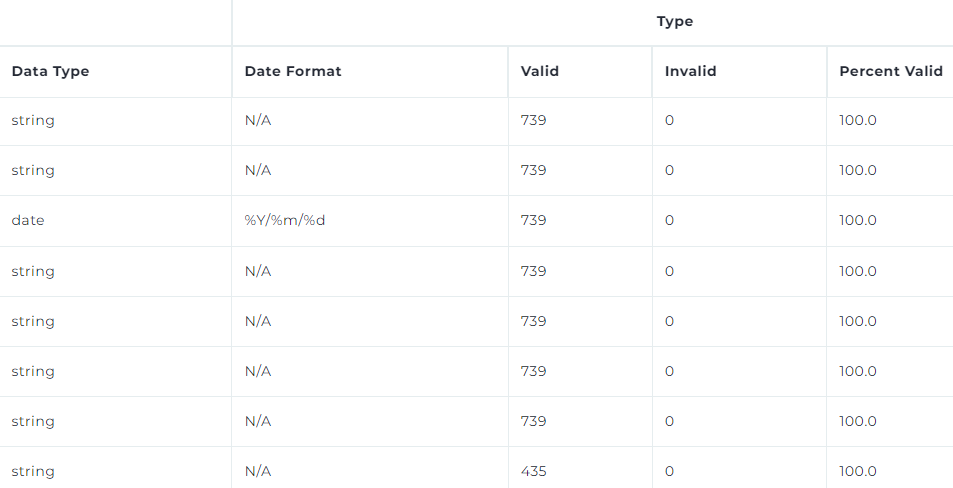This screenshot has width=953, height=488.
Task: Select the string cell in the first data row
Action: pyautogui.click(x=33, y=120)
